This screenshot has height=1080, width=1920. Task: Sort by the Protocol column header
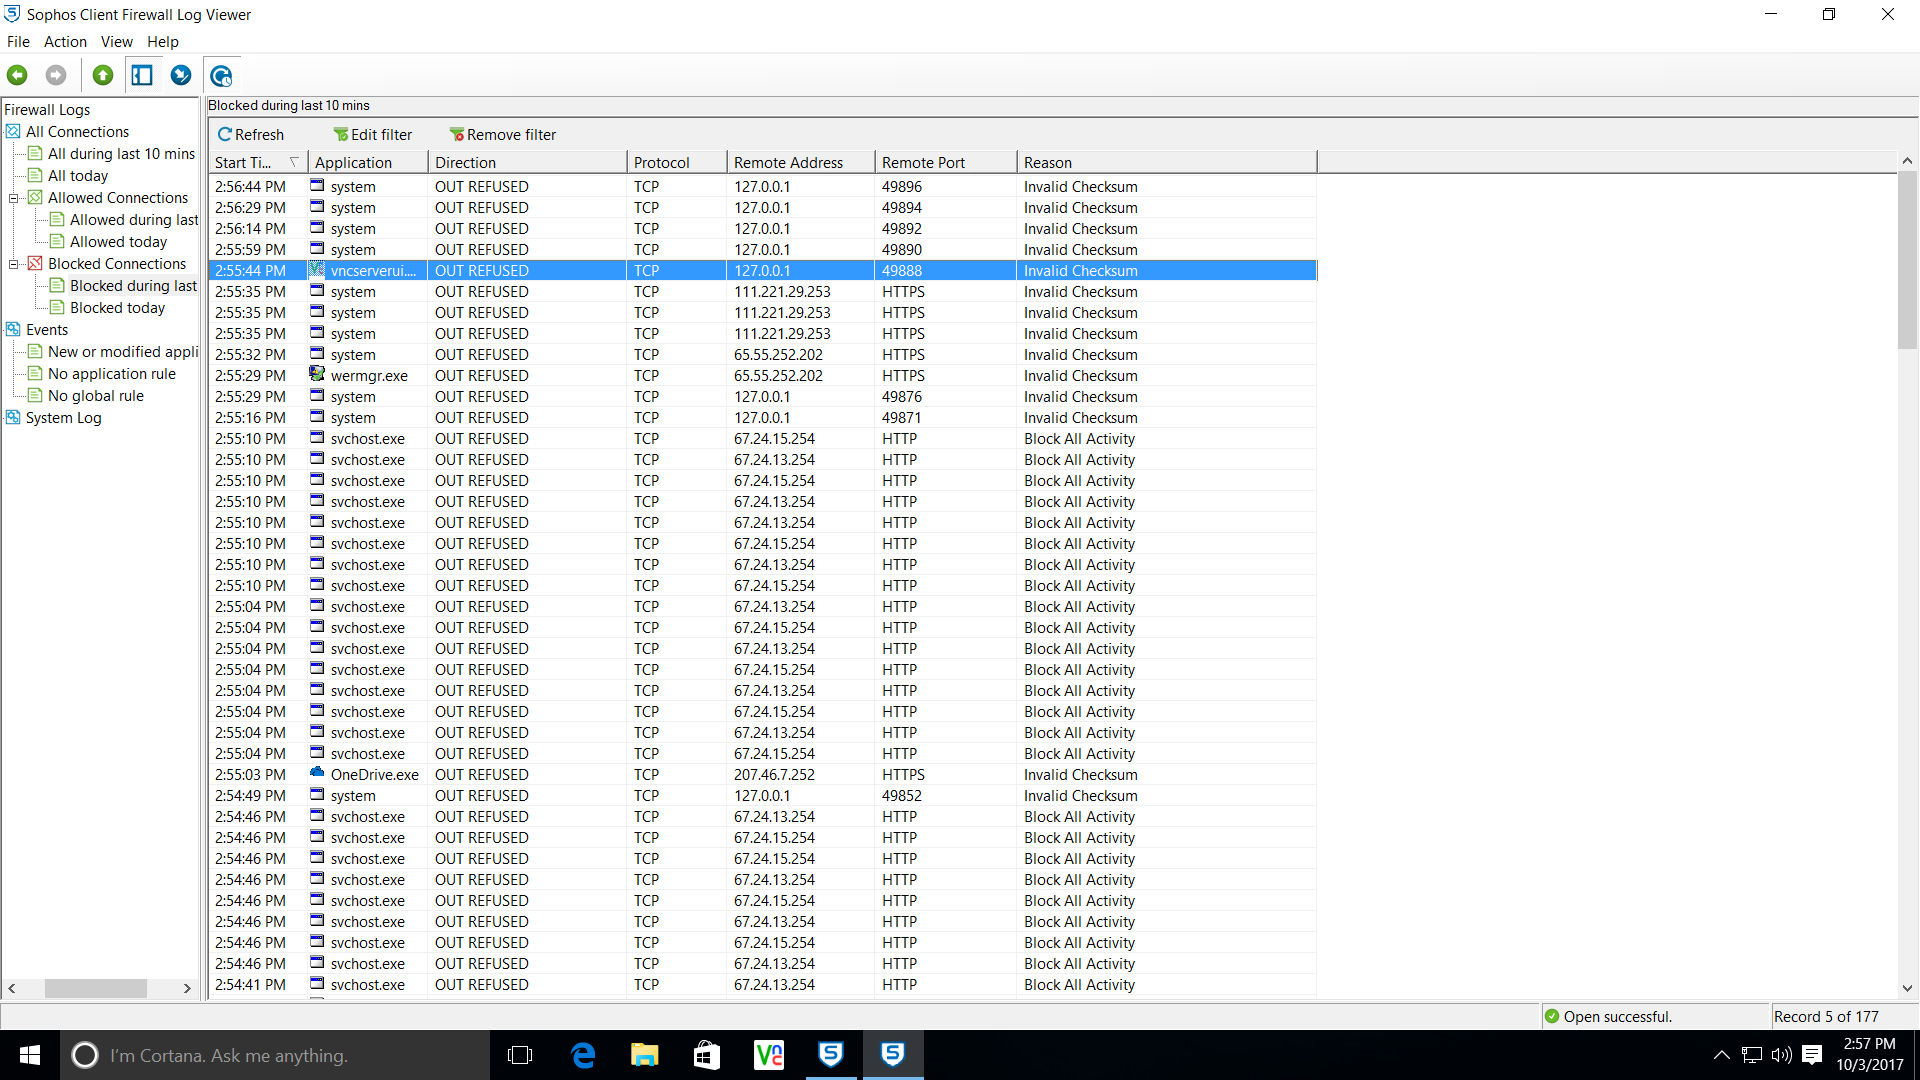pos(677,162)
